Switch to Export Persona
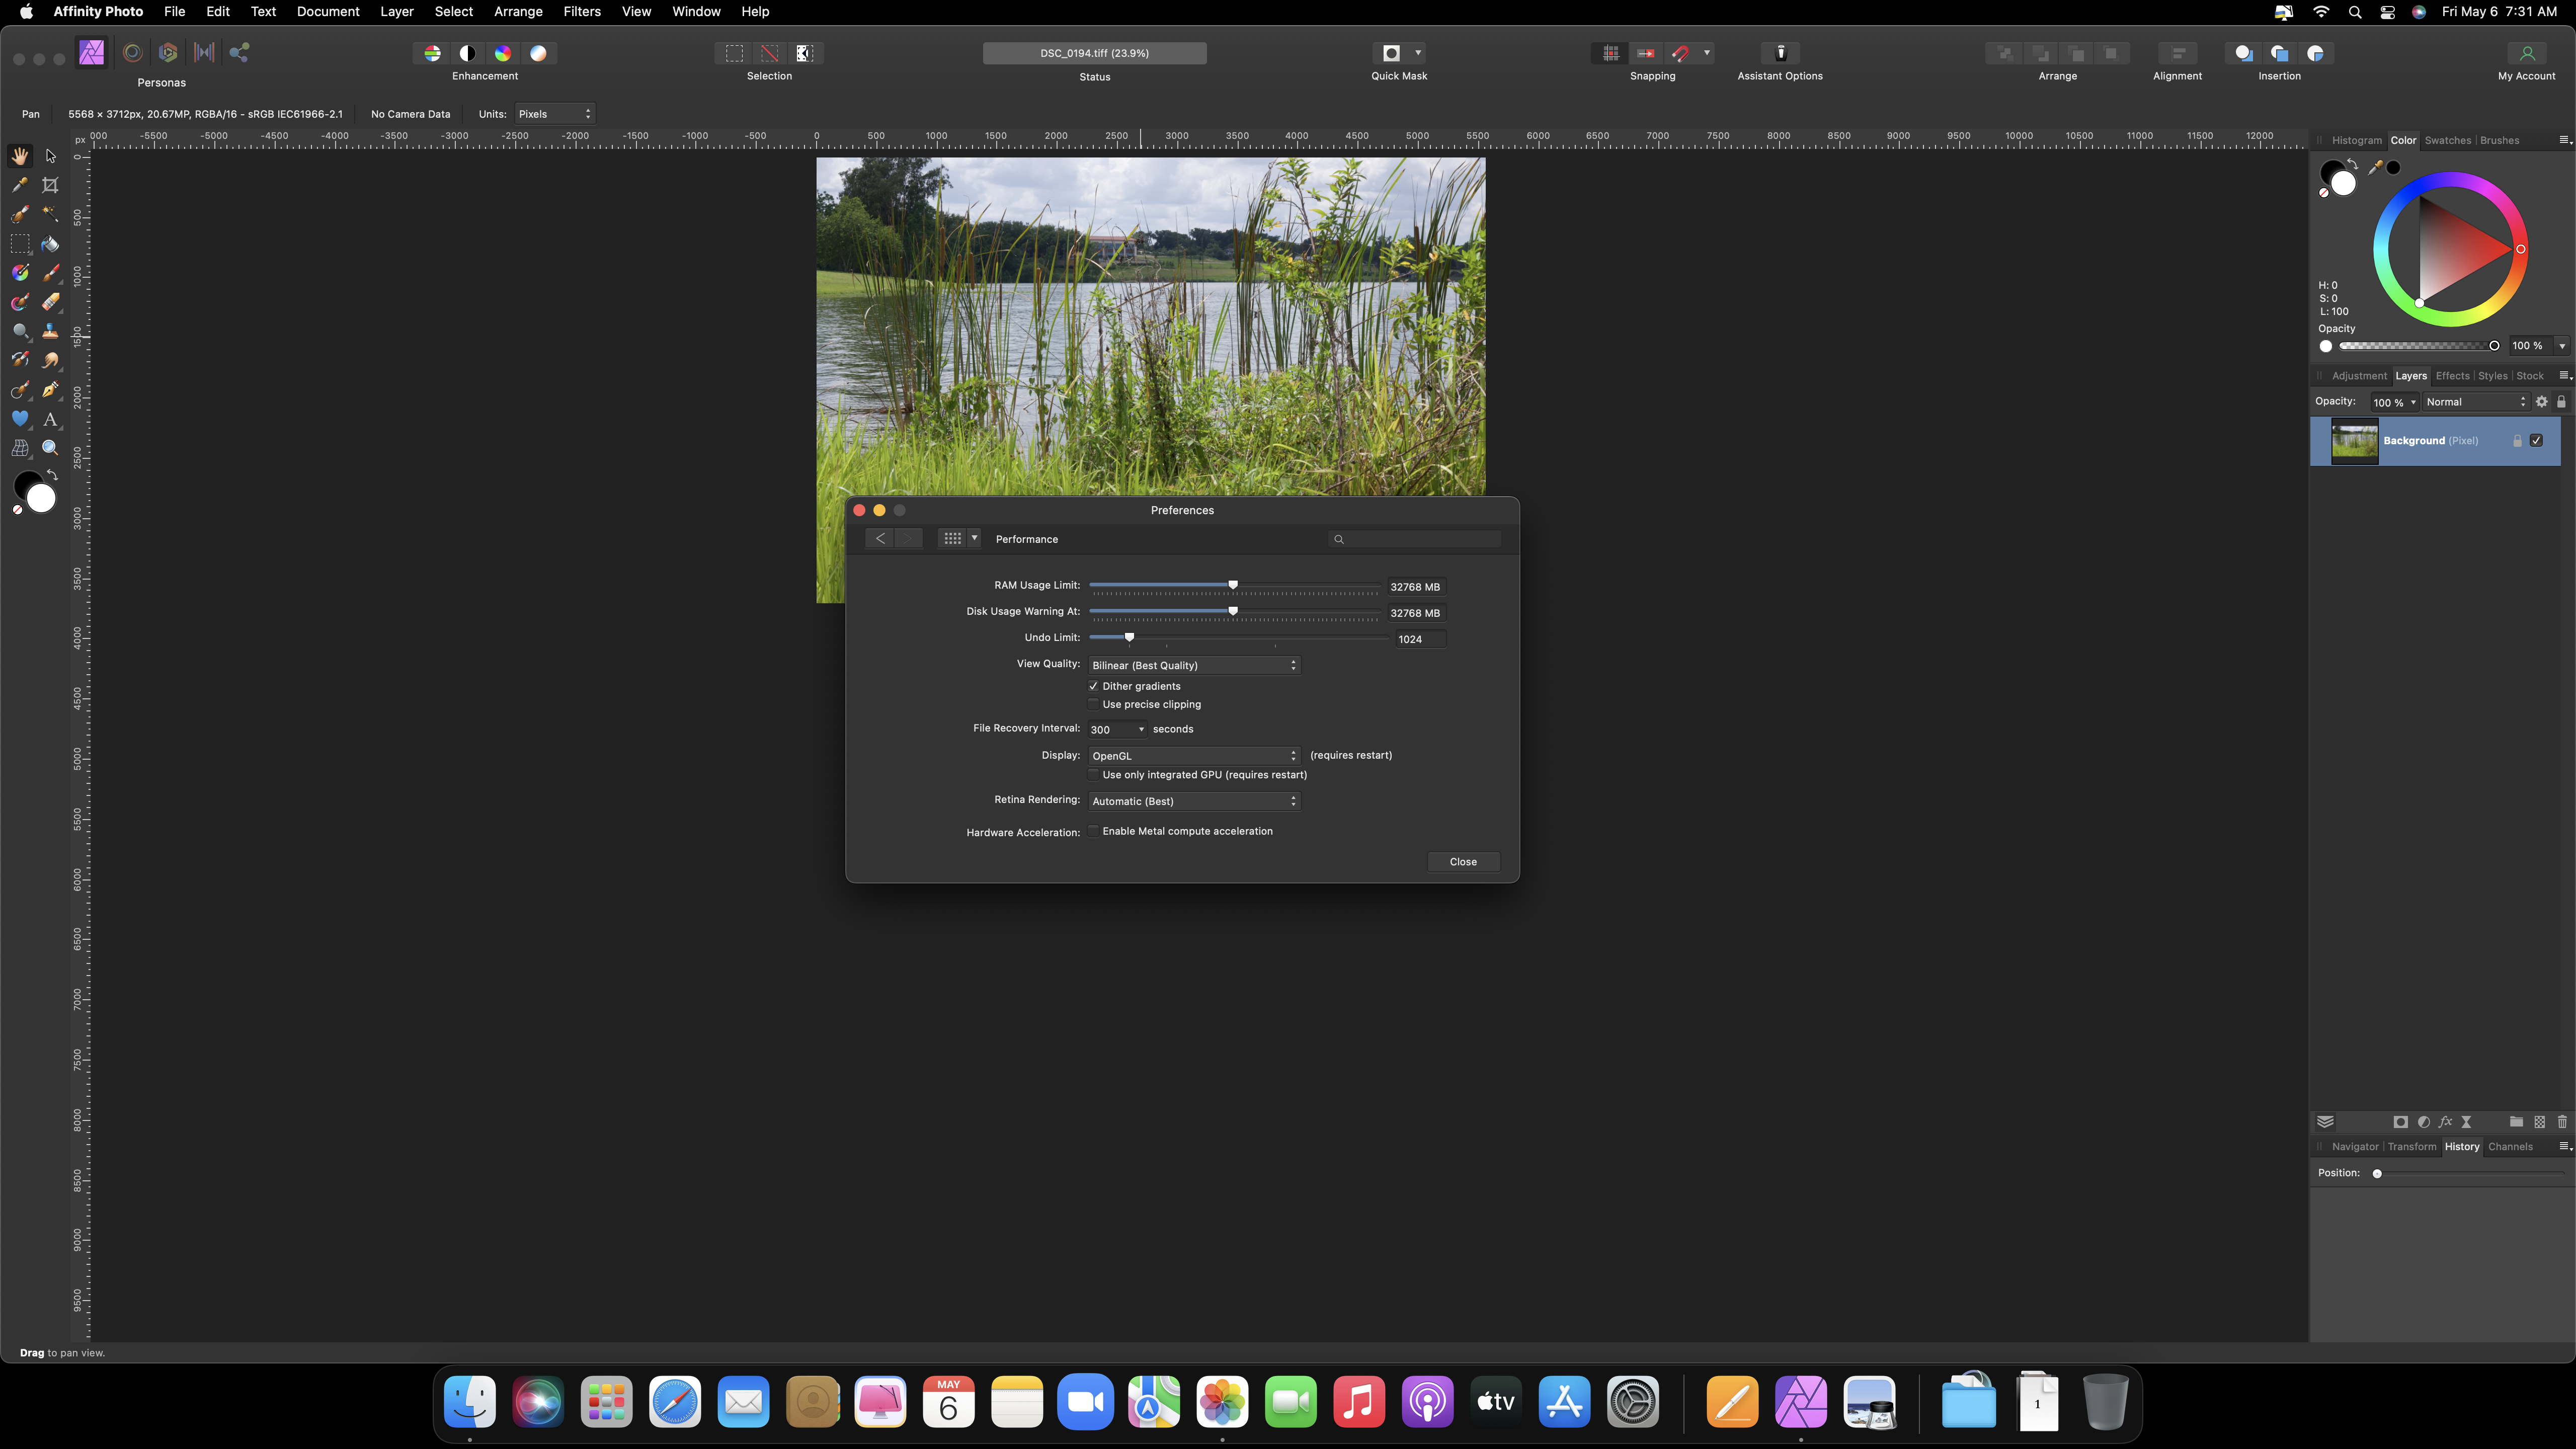This screenshot has height=1449, width=2576. coord(239,53)
